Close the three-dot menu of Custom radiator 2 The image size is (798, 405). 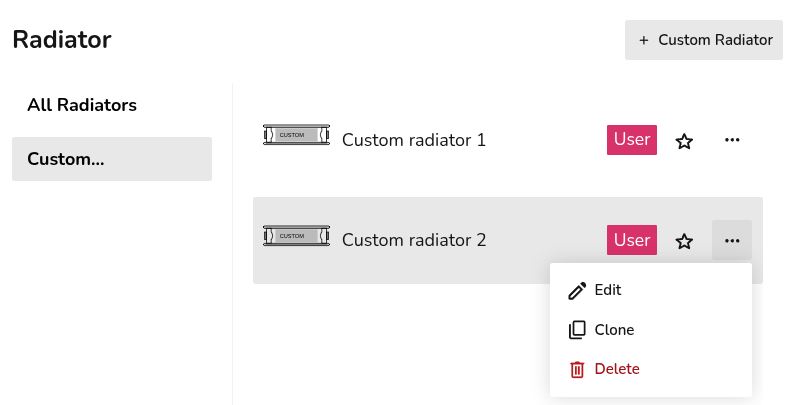(732, 240)
